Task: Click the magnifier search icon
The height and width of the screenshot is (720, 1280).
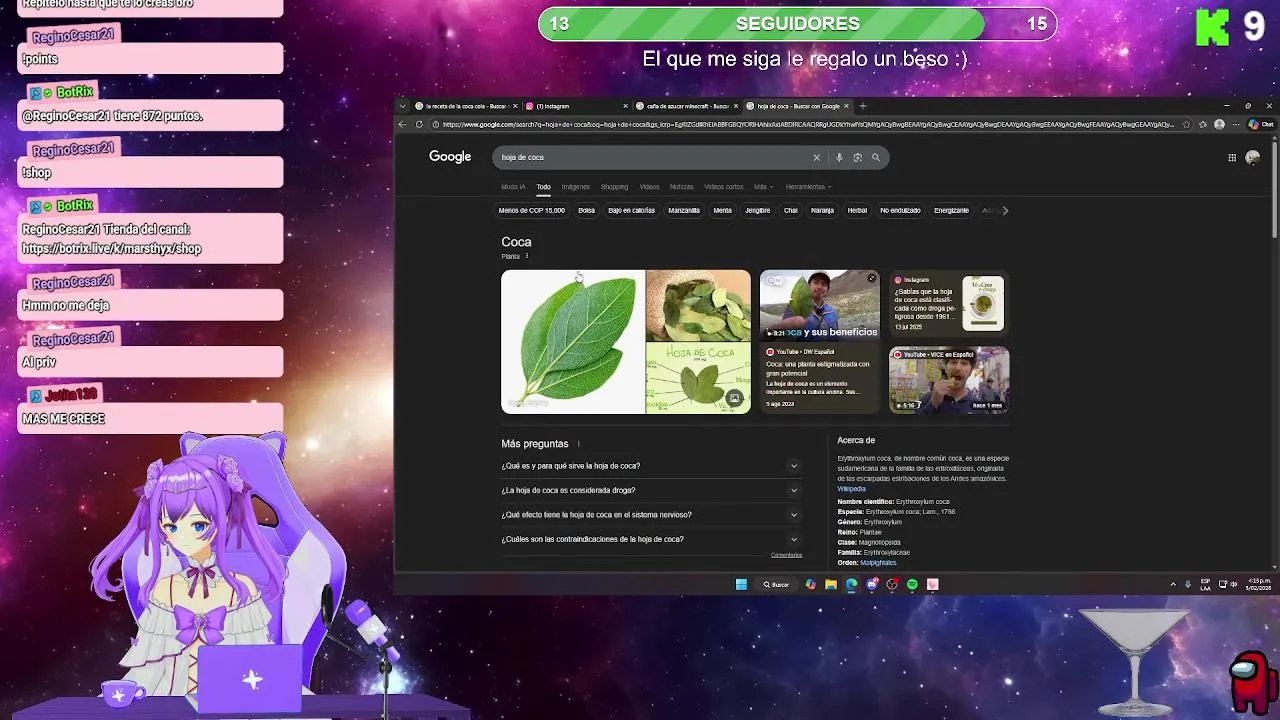Action: click(x=876, y=157)
